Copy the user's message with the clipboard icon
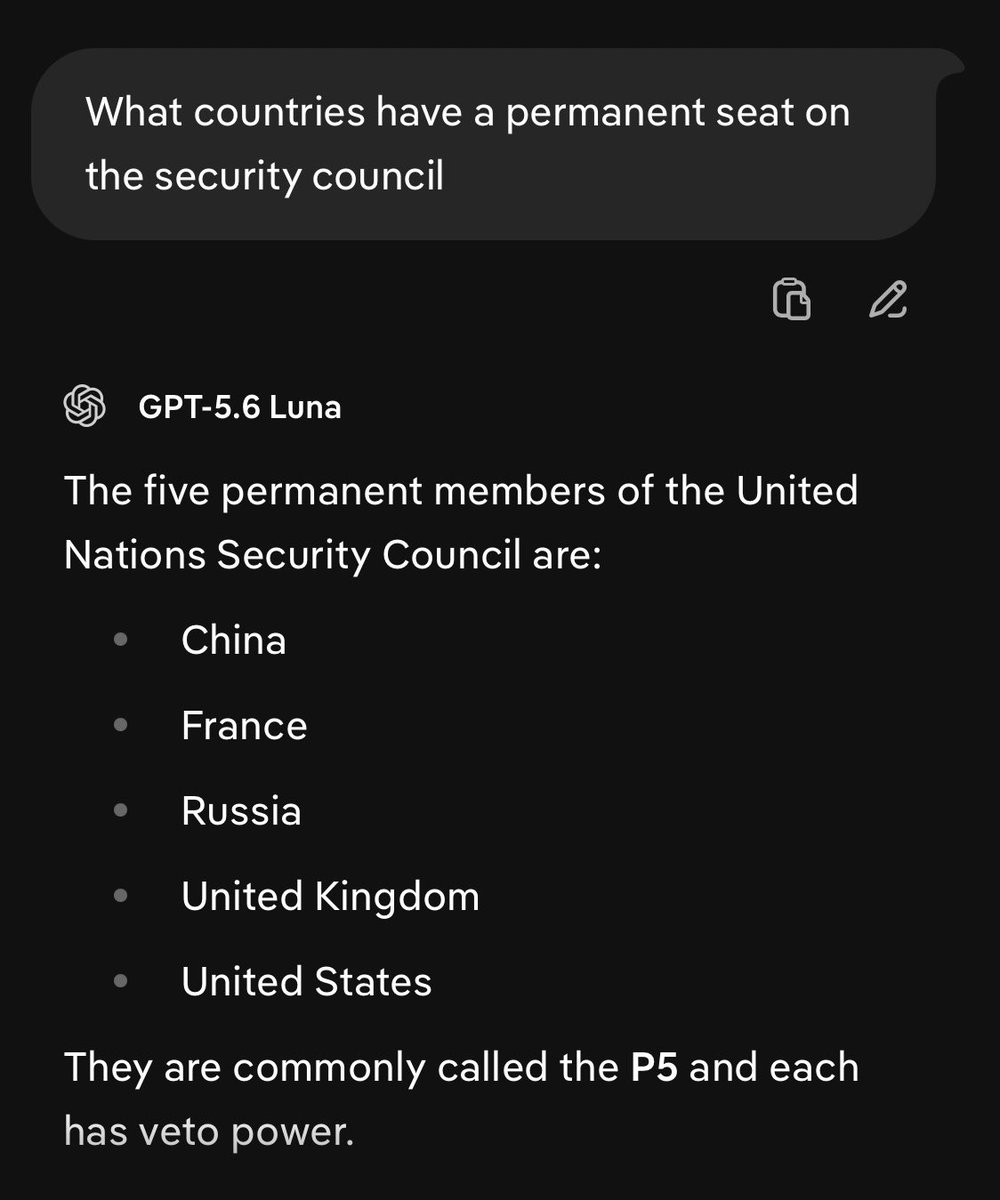Viewport: 1000px width, 1200px height. click(x=791, y=299)
